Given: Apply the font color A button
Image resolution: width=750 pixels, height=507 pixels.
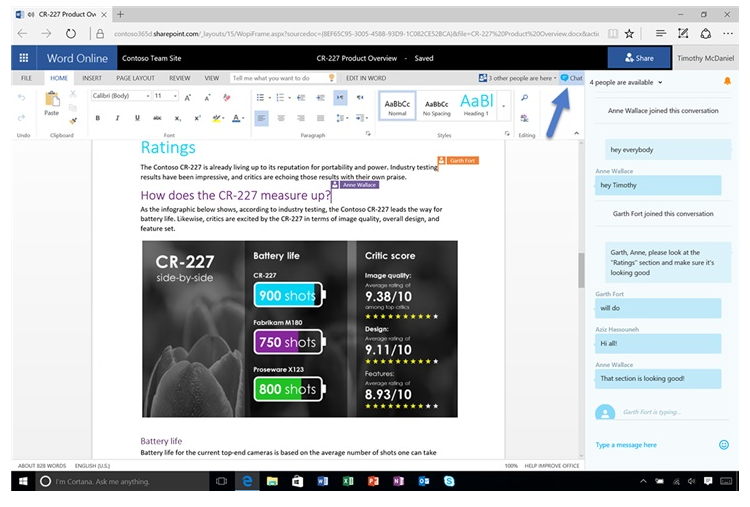Looking at the screenshot, I should coord(236,118).
